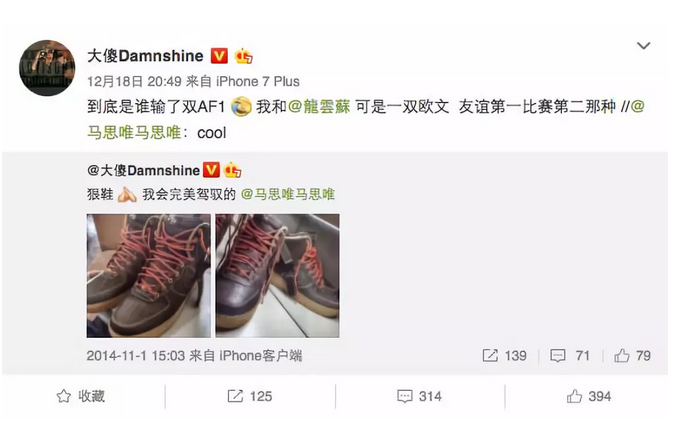Open the post options chevron menu
The width and height of the screenshot is (679, 434).
point(643,45)
